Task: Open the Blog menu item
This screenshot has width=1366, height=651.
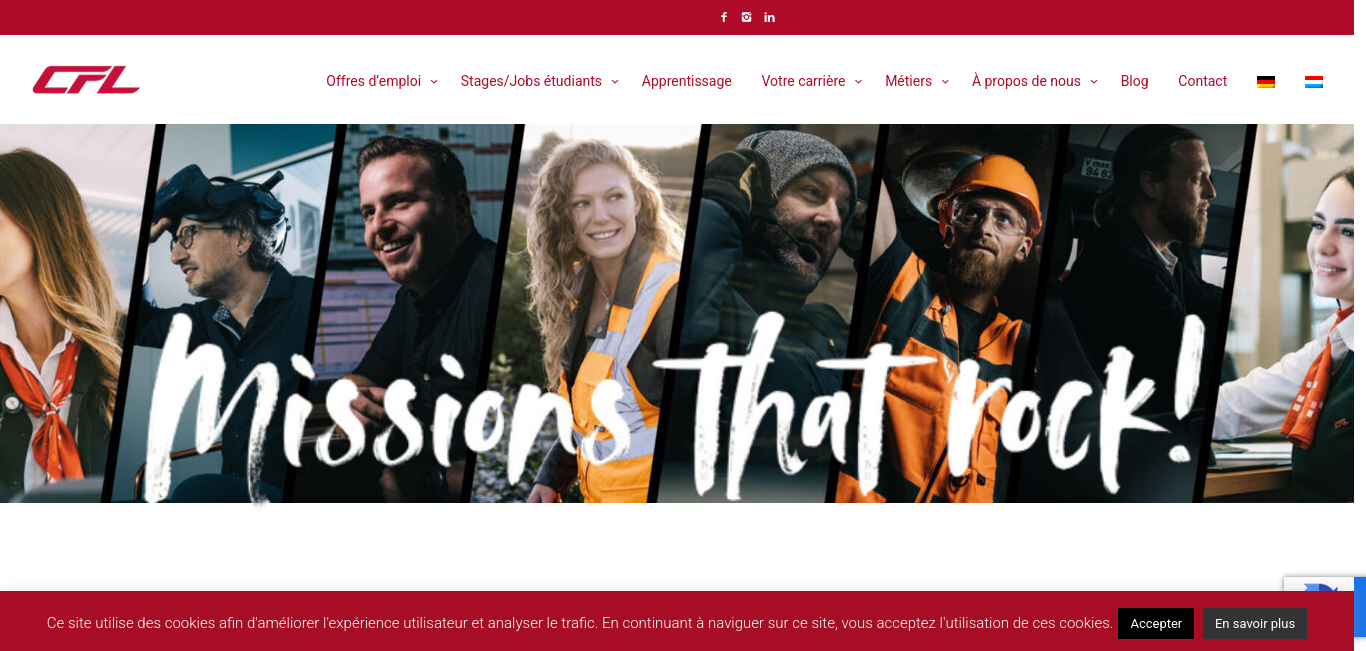Action: (1135, 81)
